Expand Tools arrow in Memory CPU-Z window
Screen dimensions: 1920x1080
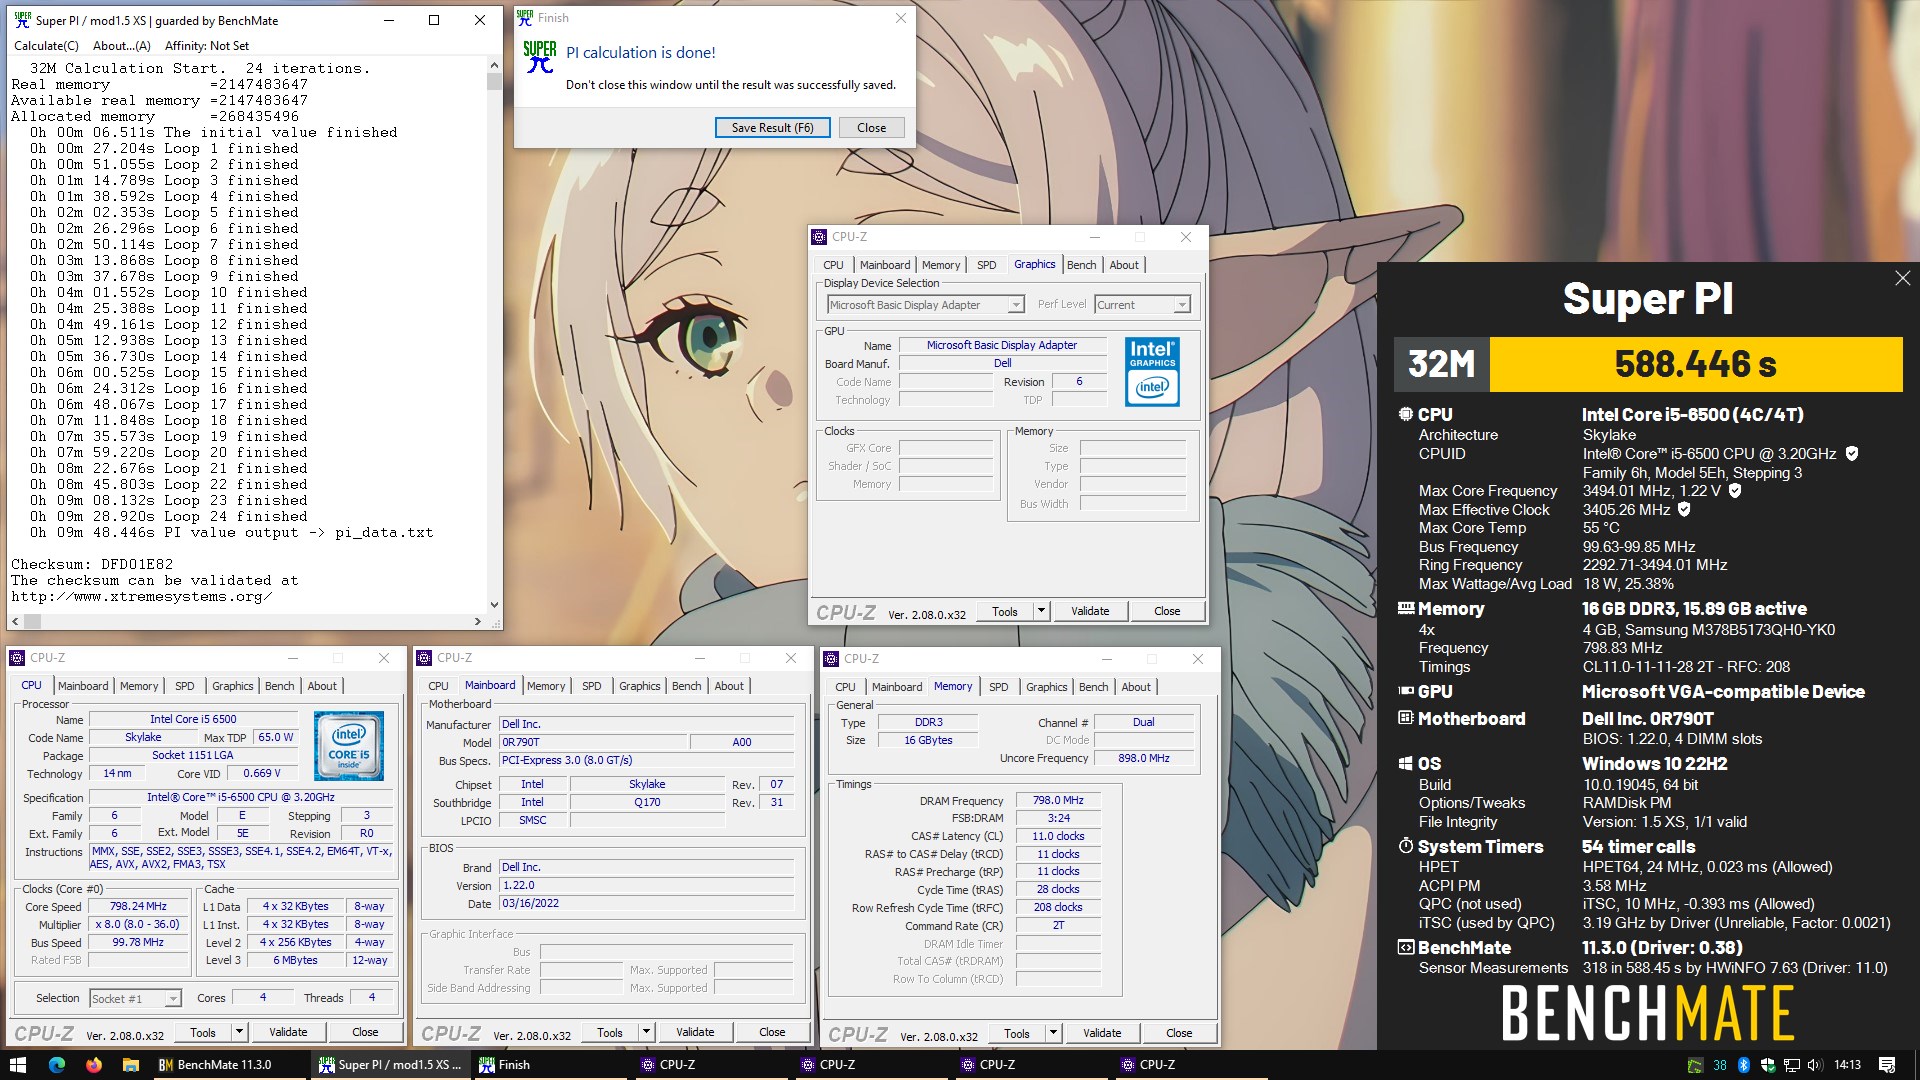(x=1053, y=1033)
